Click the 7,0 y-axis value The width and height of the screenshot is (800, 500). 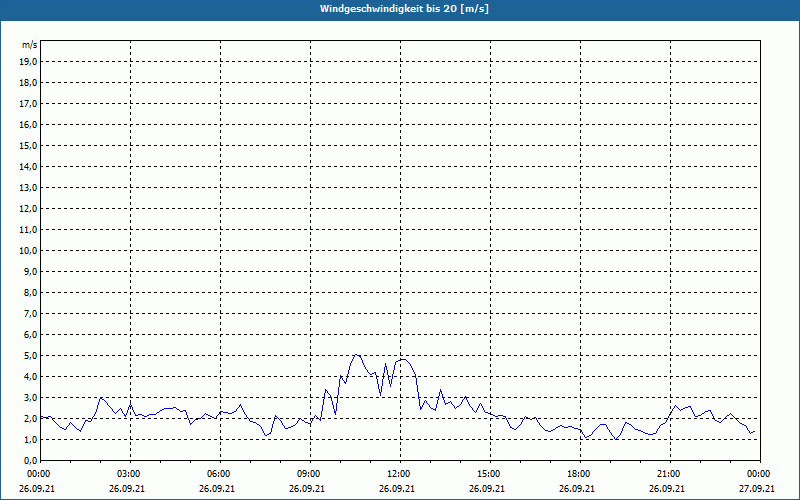click(30, 313)
